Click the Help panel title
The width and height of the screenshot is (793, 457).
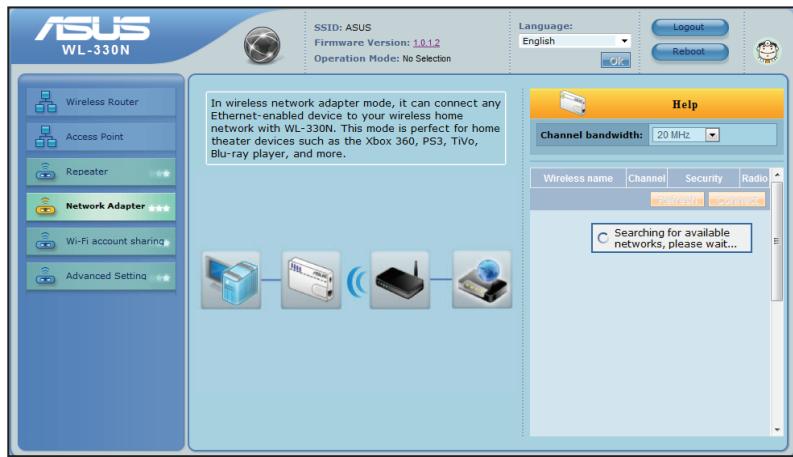point(685,105)
